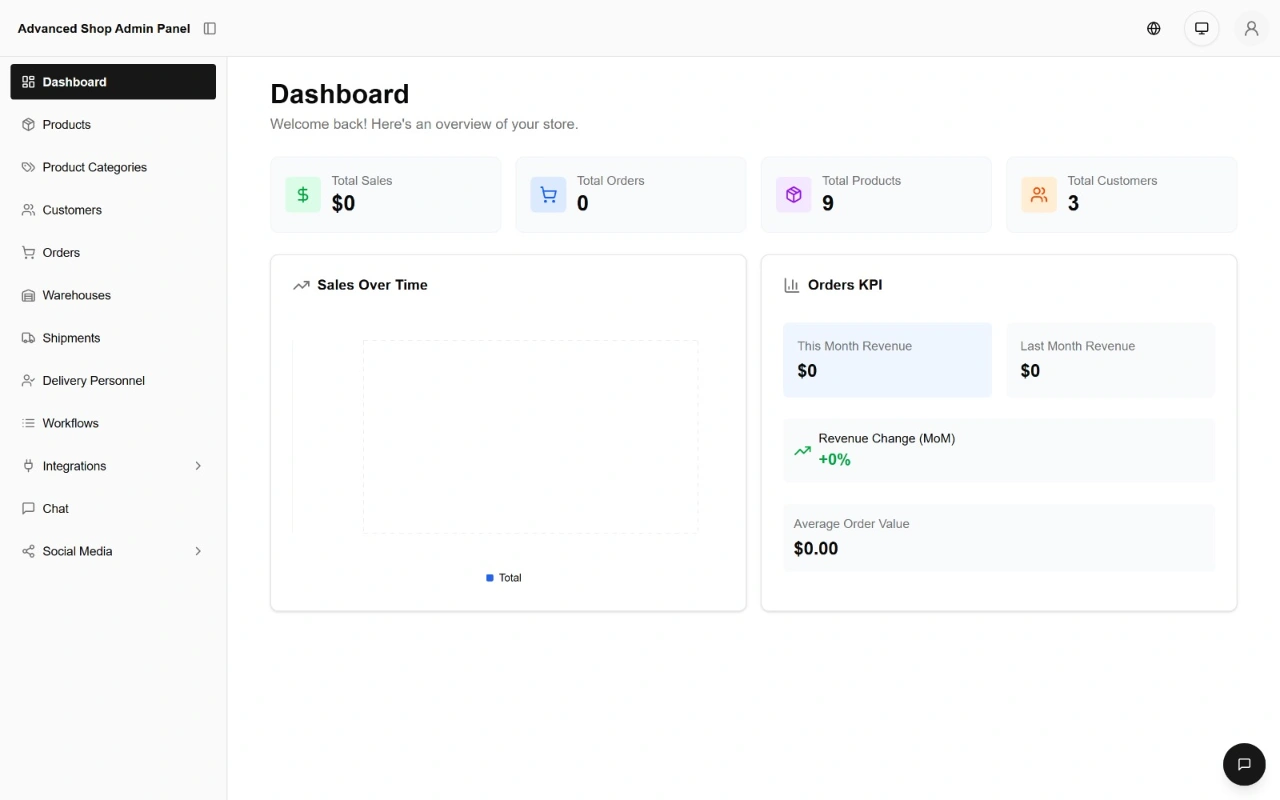Click the Revenue Change green trend arrow
Viewport: 1280px width, 800px height.
(802, 450)
